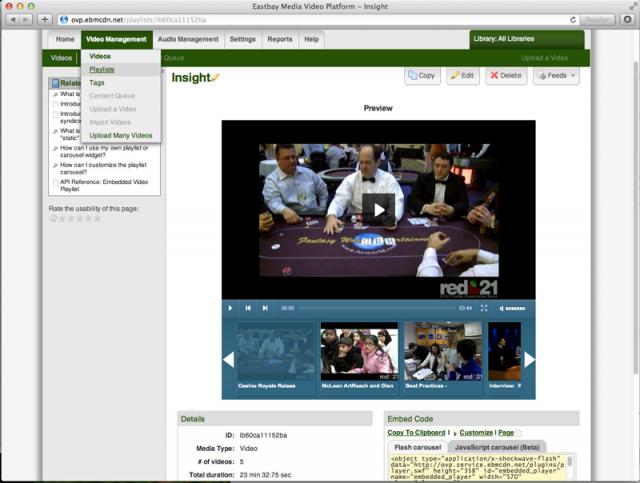Open the Video Management menu tab
640x483 pixels.
click(x=117, y=39)
